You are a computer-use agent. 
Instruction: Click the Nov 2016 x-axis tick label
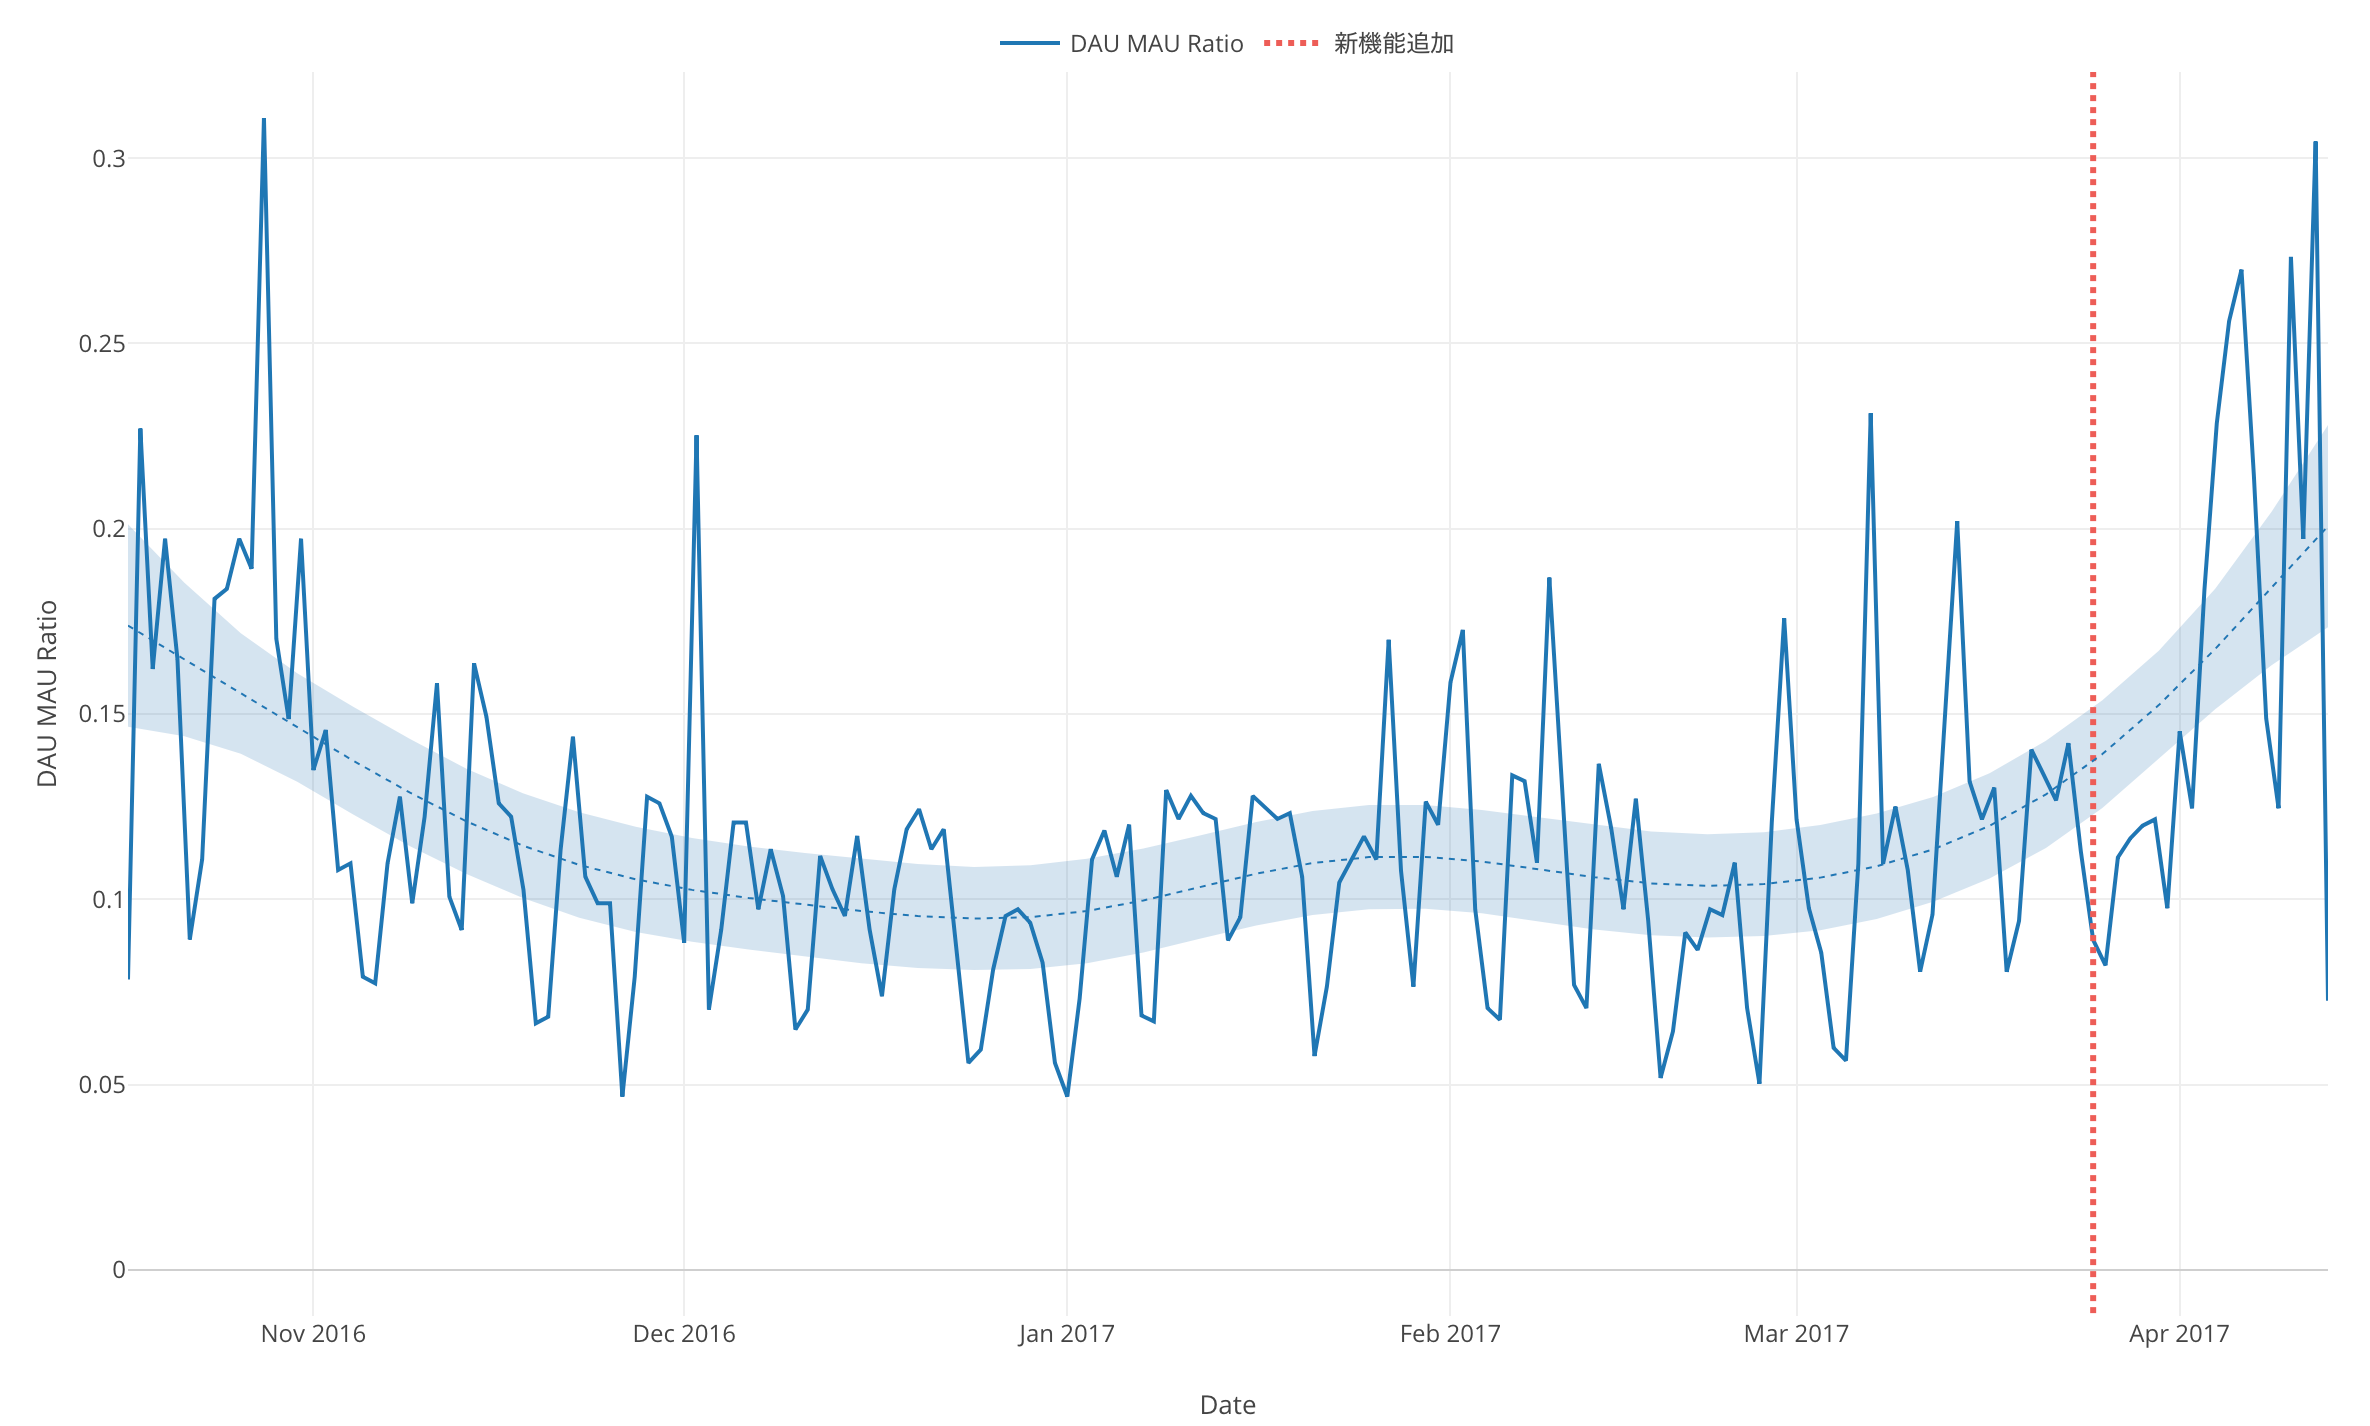coord(313,1334)
